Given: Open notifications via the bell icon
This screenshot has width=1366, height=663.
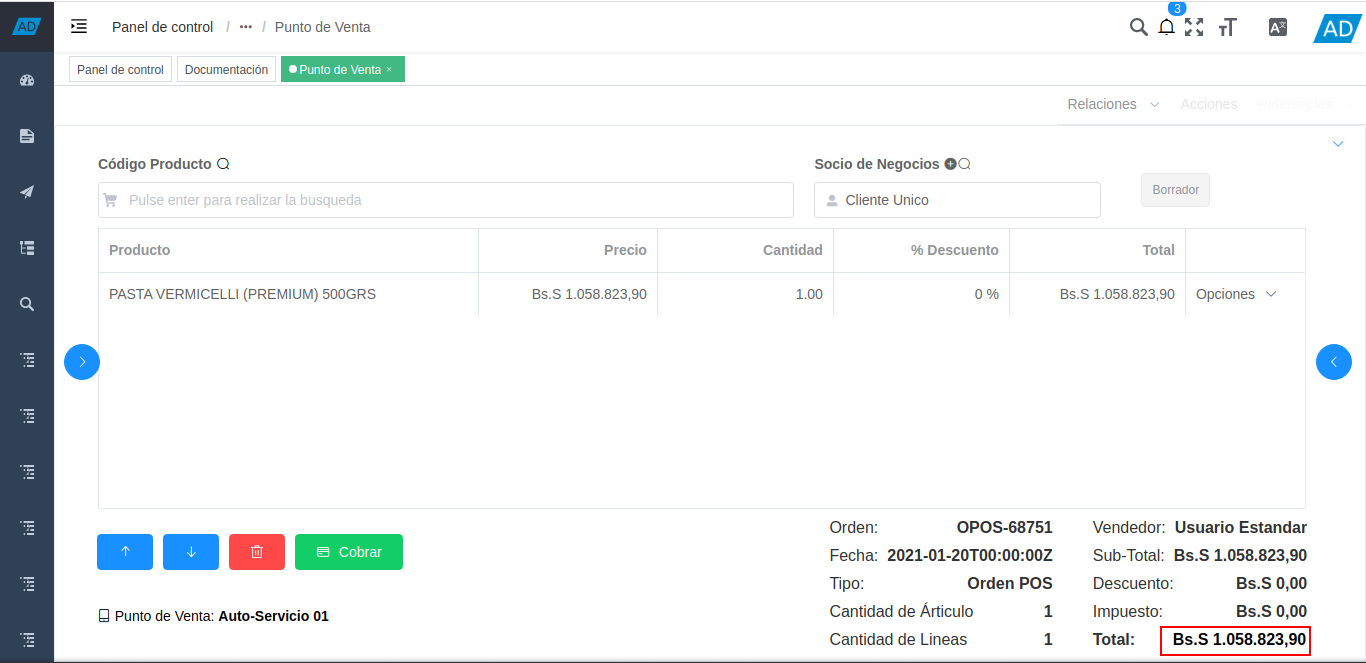Looking at the screenshot, I should click(x=1166, y=27).
